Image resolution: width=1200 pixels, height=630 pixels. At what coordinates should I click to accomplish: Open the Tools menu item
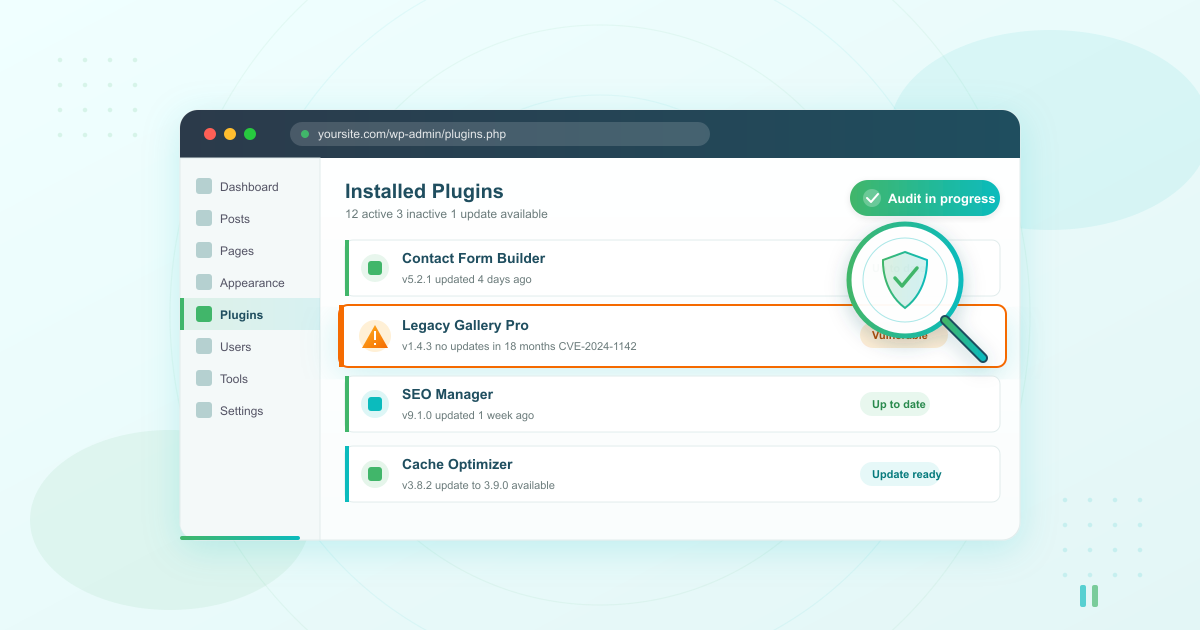(x=205, y=378)
